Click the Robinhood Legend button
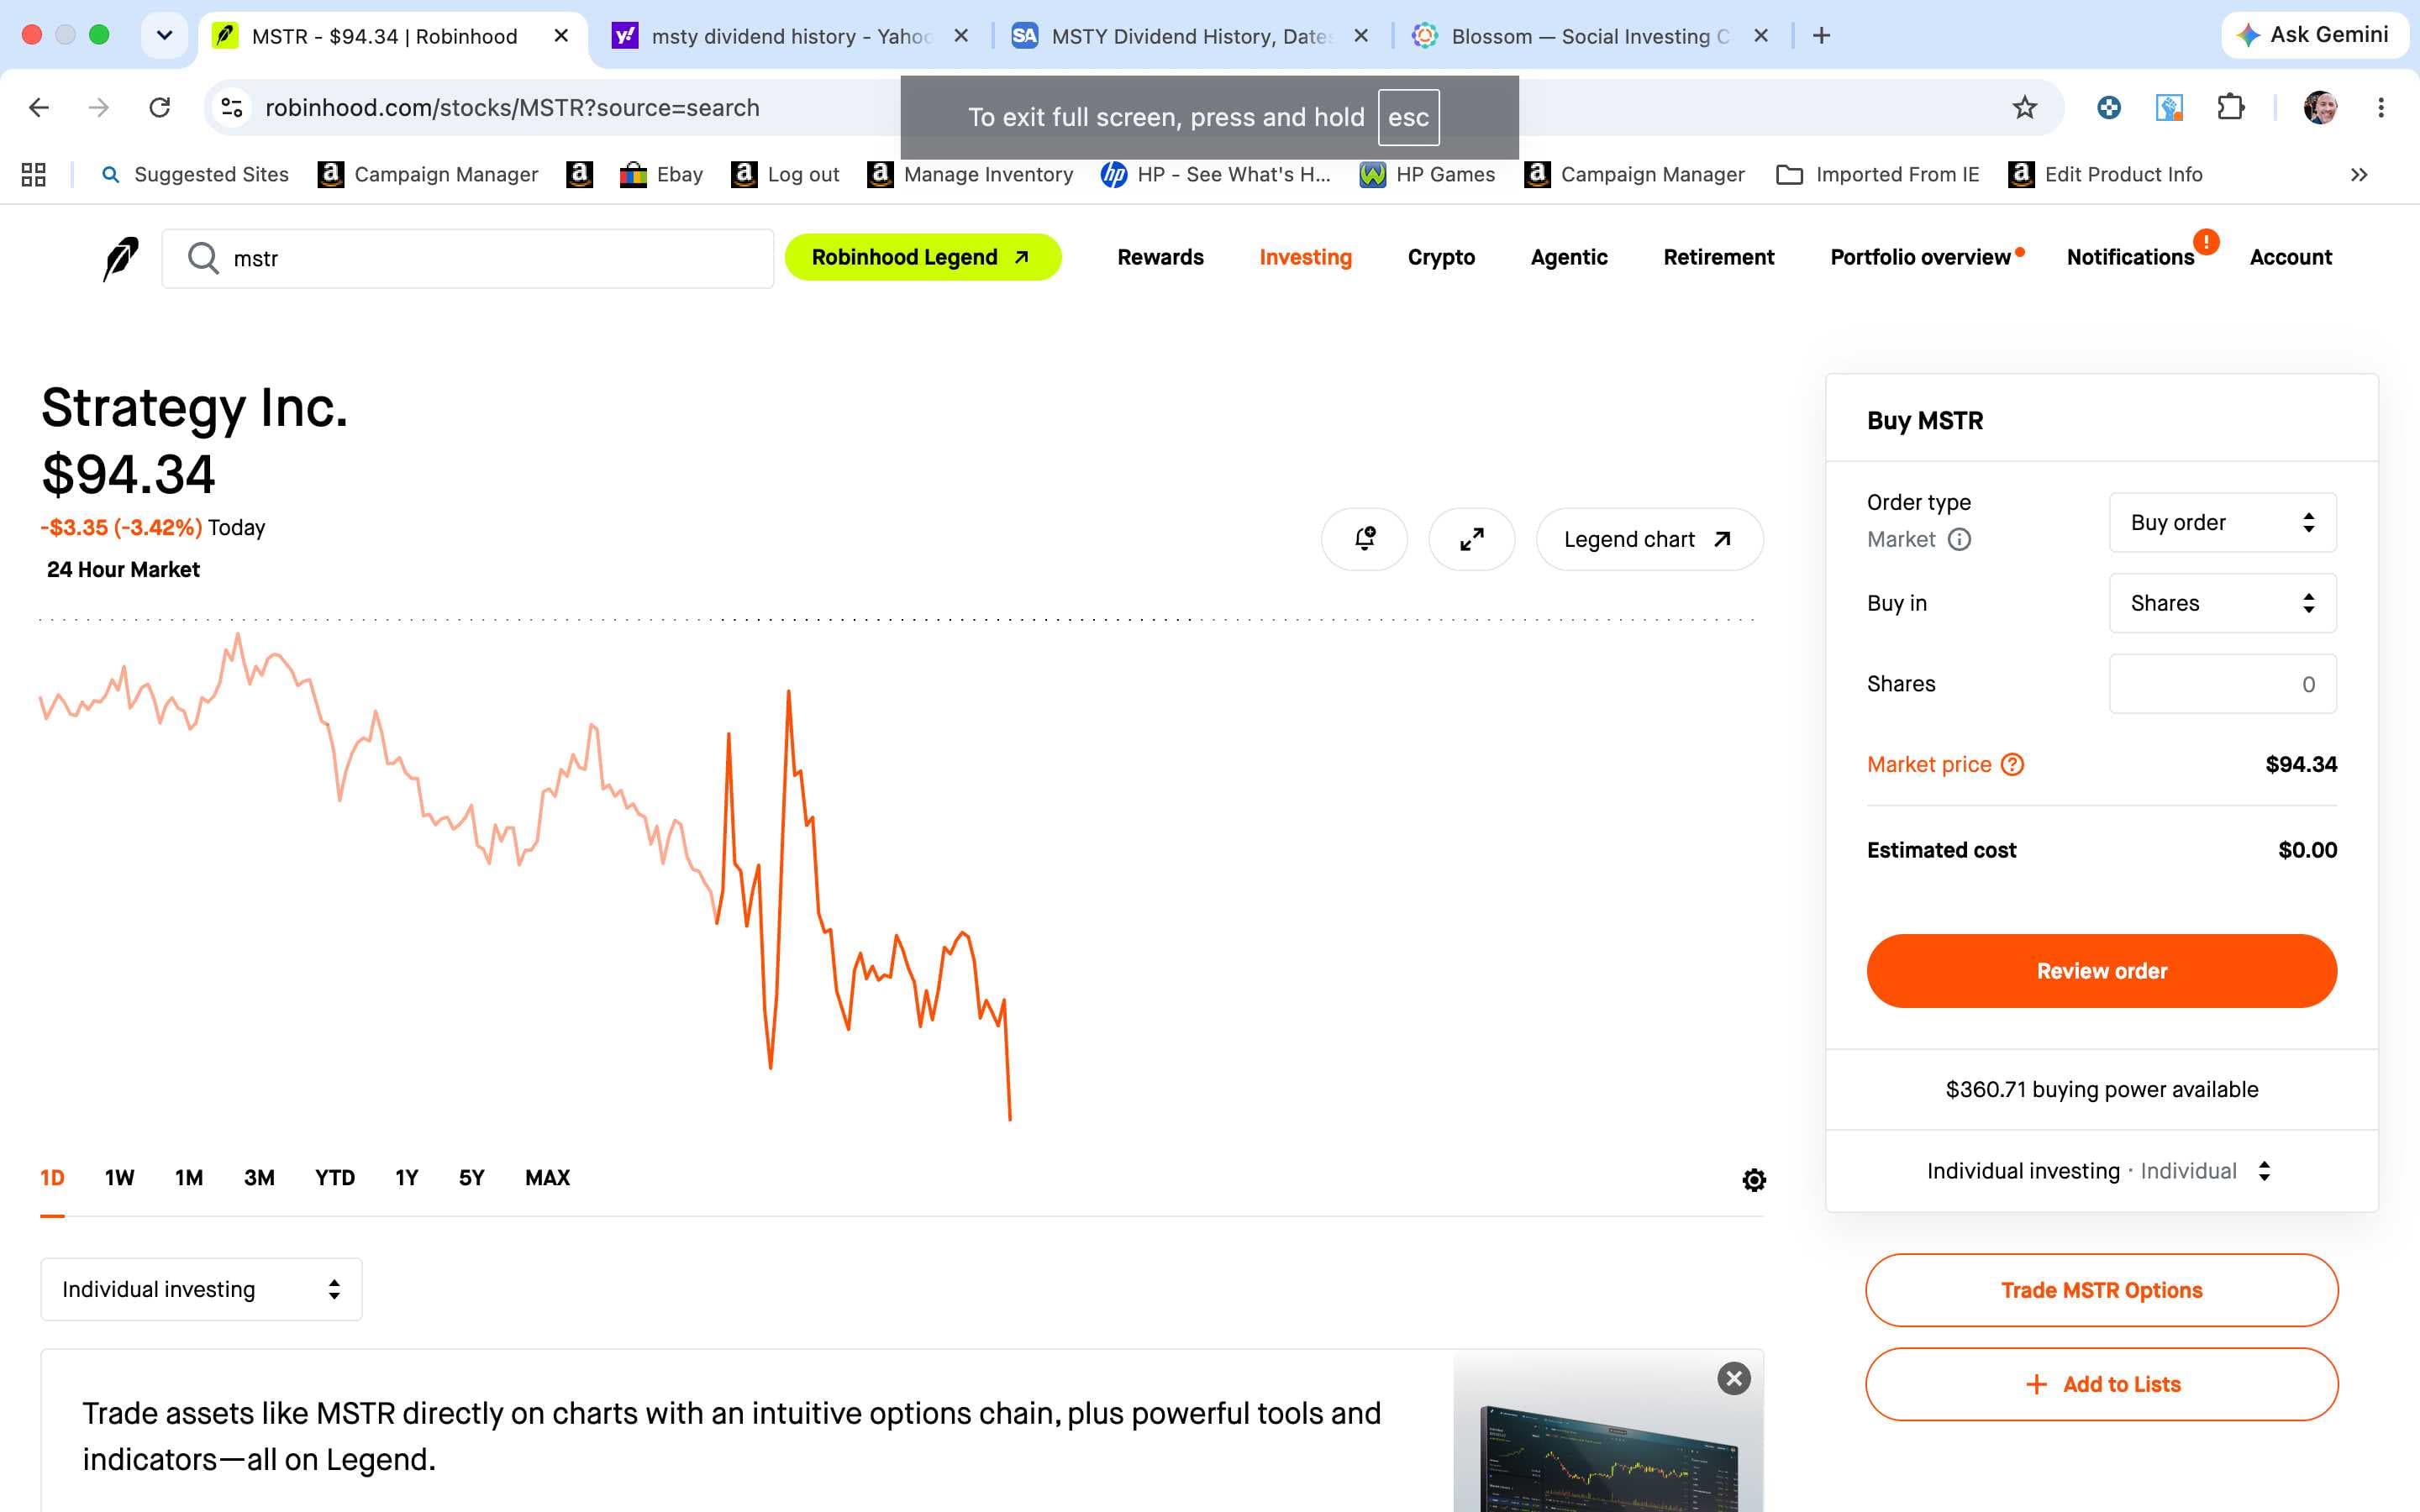Screen dimensions: 2420x1512 tap(922, 257)
